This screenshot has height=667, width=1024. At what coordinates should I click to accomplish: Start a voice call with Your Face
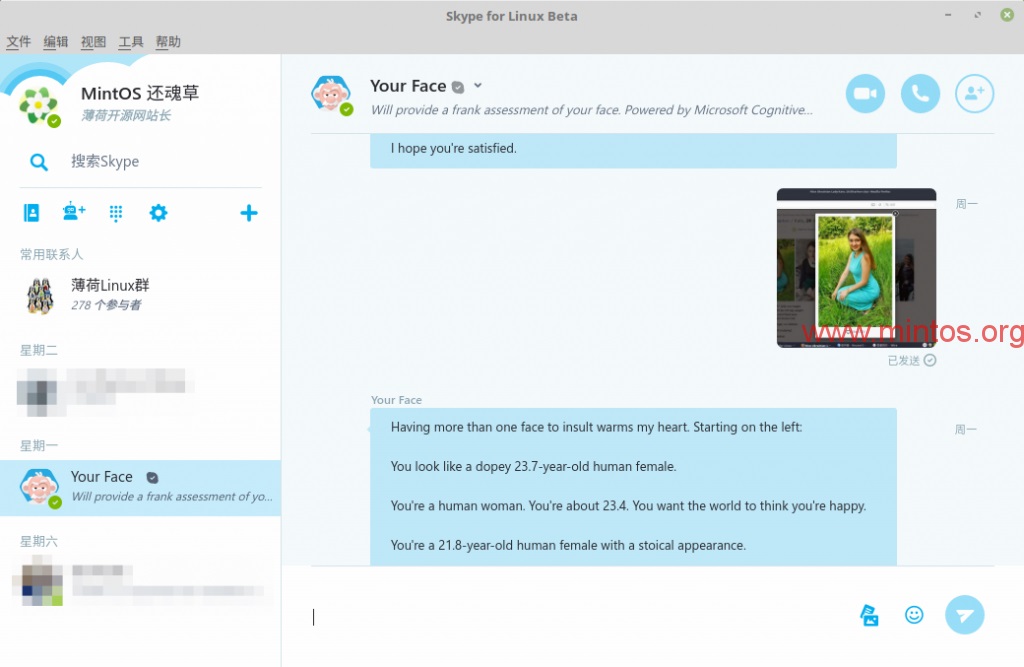920,93
